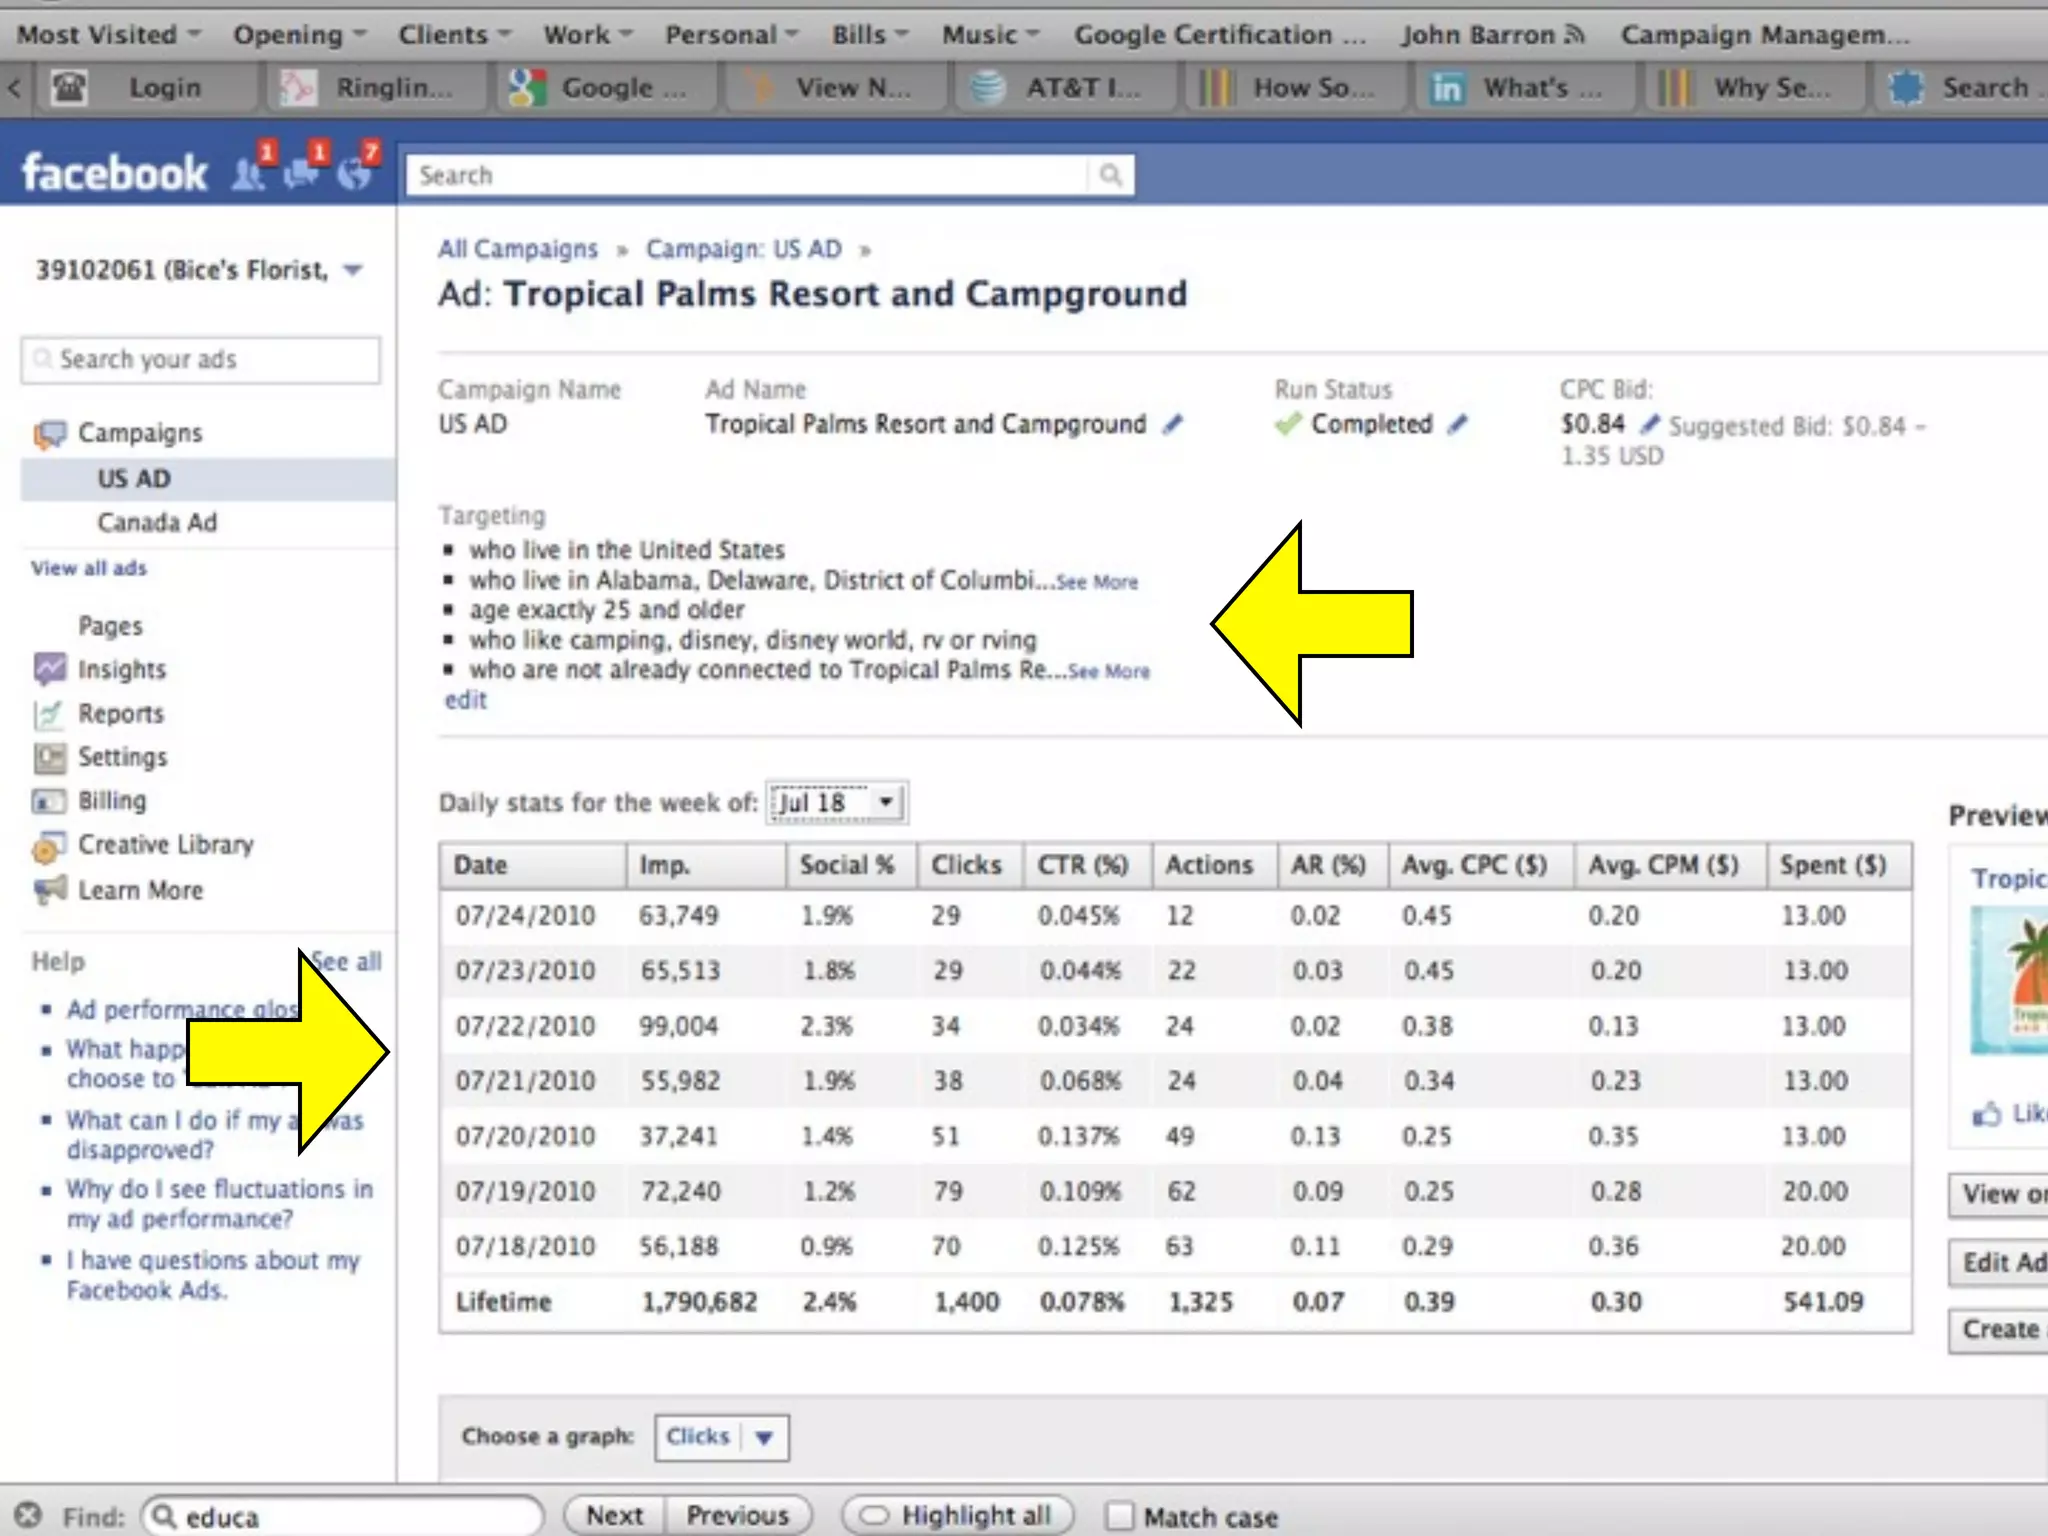Click the targeting edit link
2048x1536 pixels.
point(465,700)
